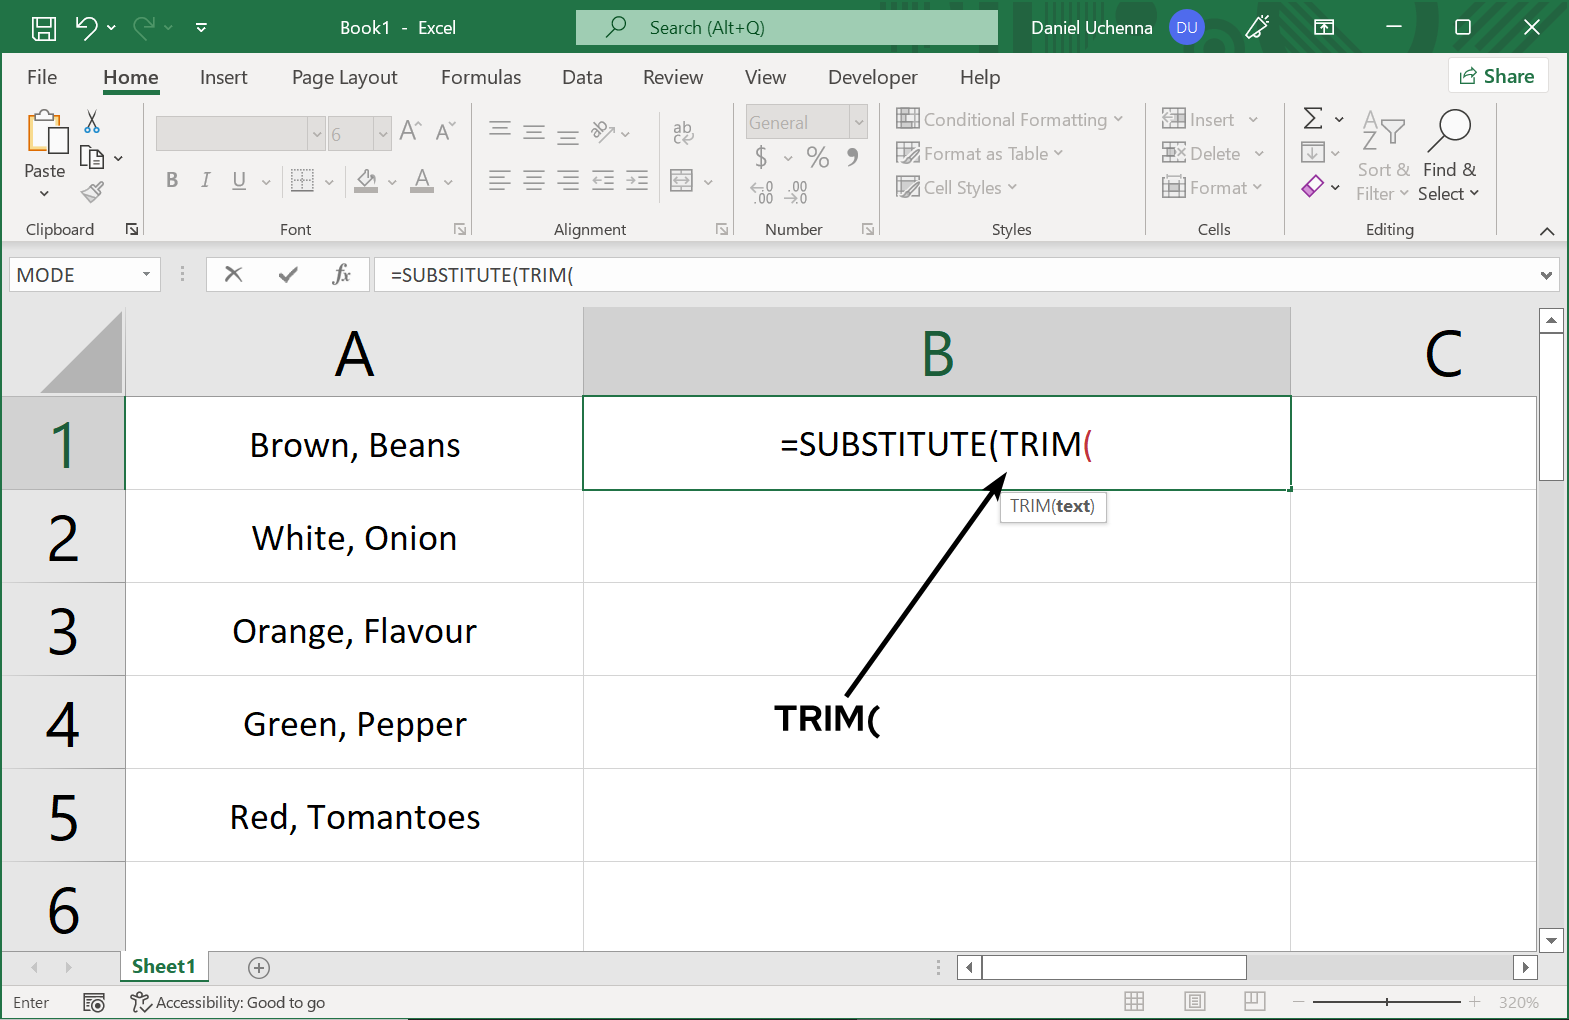Select cell A3 containing Orange, Flavour

354,631
